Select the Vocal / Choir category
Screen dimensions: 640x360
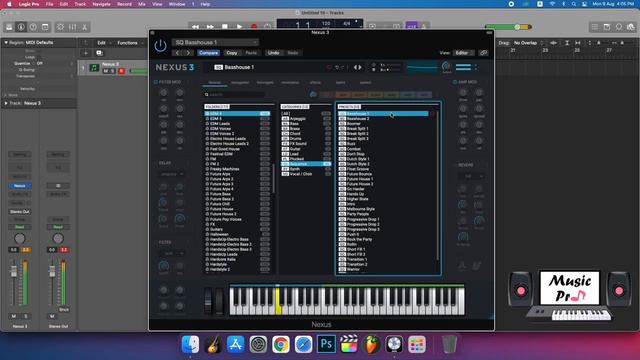point(306,174)
